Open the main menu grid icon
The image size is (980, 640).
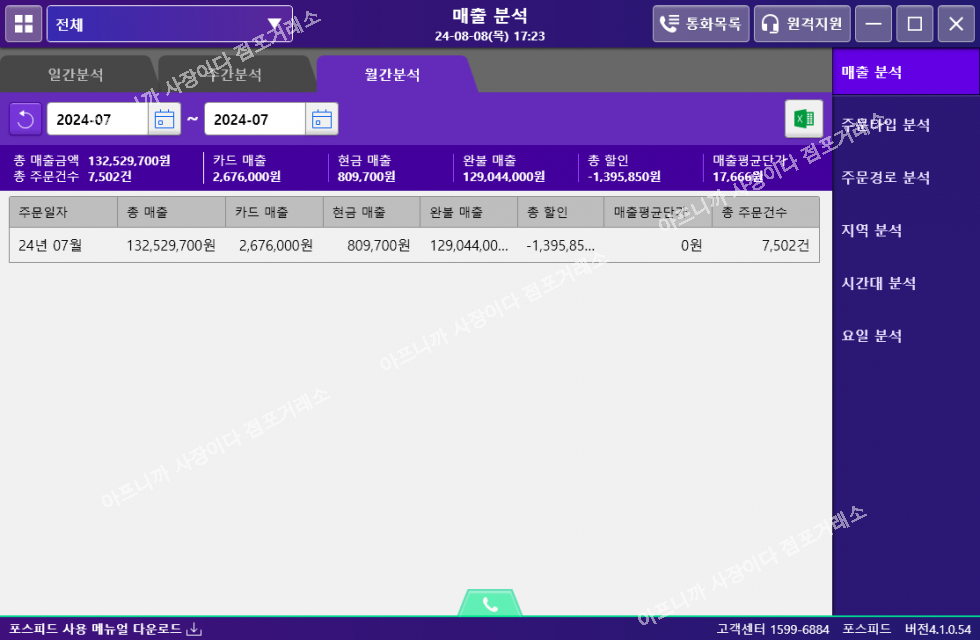tap(24, 23)
